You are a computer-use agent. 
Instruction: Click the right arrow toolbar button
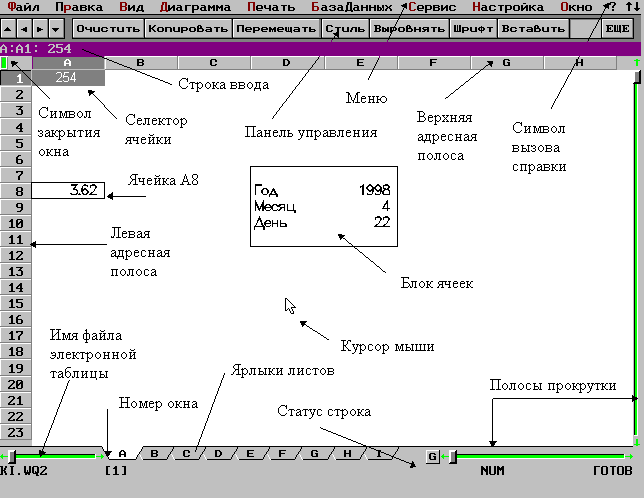click(x=40, y=29)
